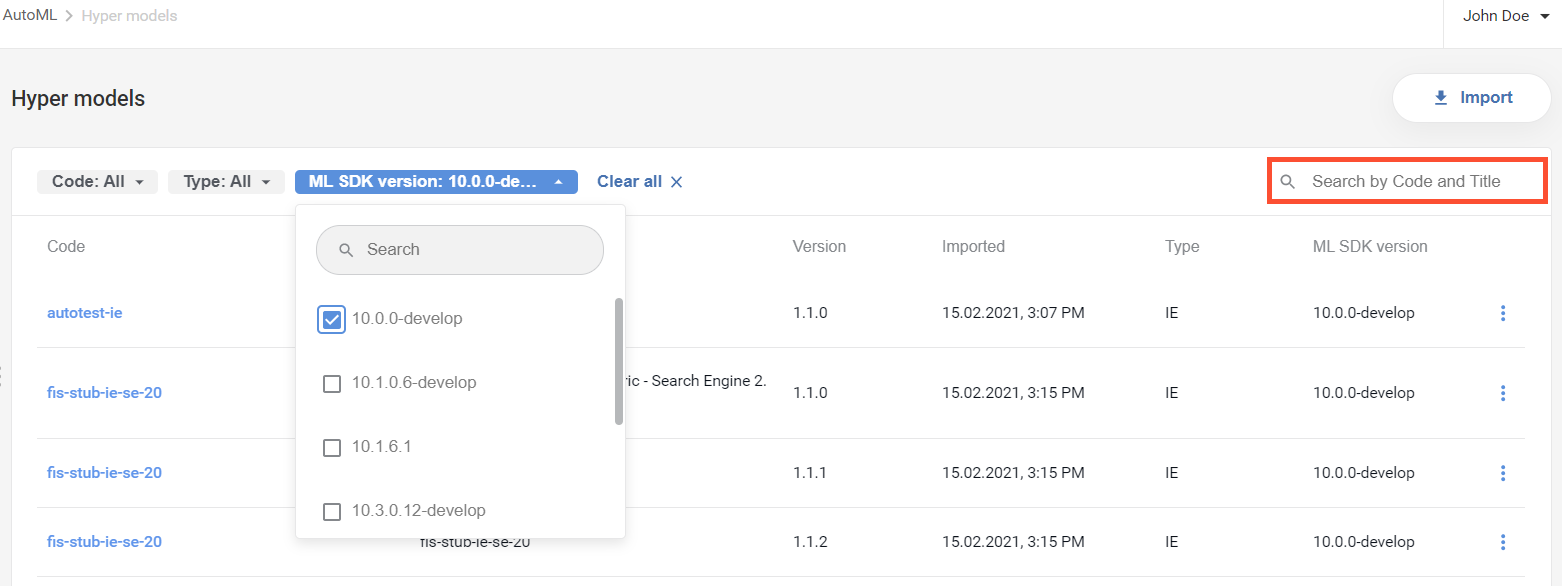Screen dimensions: 1562x586
Task: Click the 10.0.0-develop cell in autotest-ie row
Action: click(x=1364, y=313)
